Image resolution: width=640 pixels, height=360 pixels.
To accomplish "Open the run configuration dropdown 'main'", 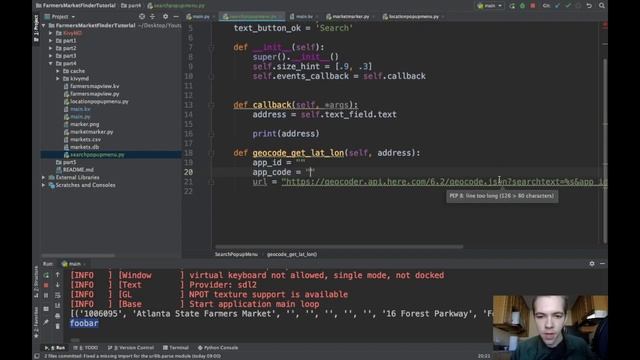I will [x=489, y=6].
